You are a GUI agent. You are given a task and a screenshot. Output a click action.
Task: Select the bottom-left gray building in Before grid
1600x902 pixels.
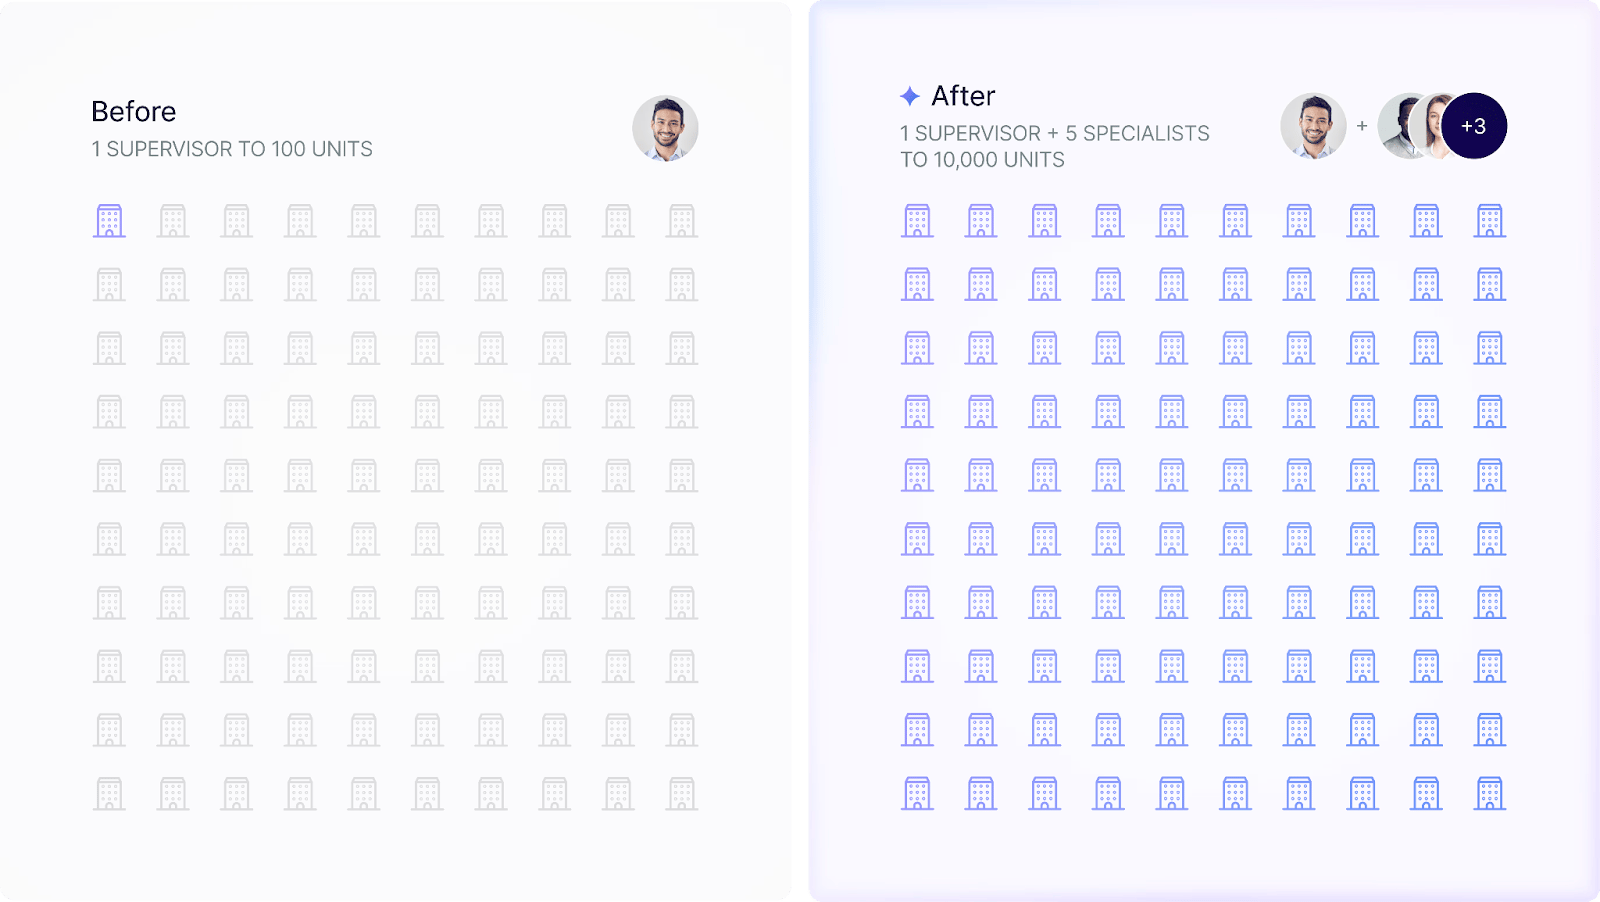[109, 794]
